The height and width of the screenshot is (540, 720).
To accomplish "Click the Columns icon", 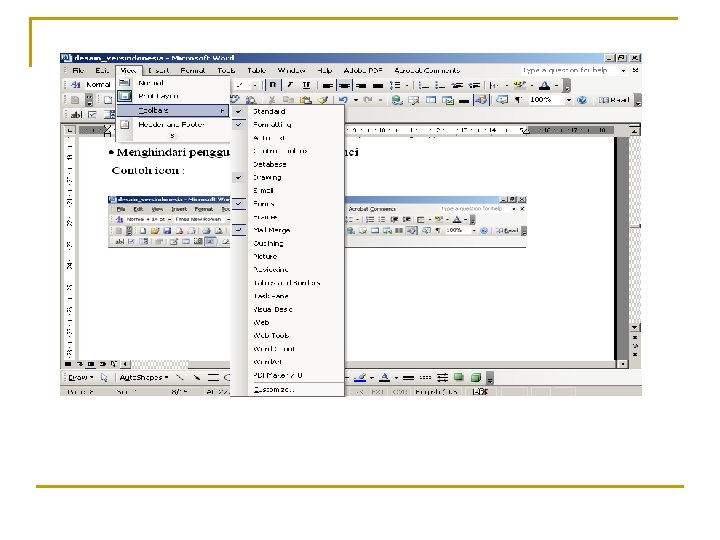I will coord(464,100).
